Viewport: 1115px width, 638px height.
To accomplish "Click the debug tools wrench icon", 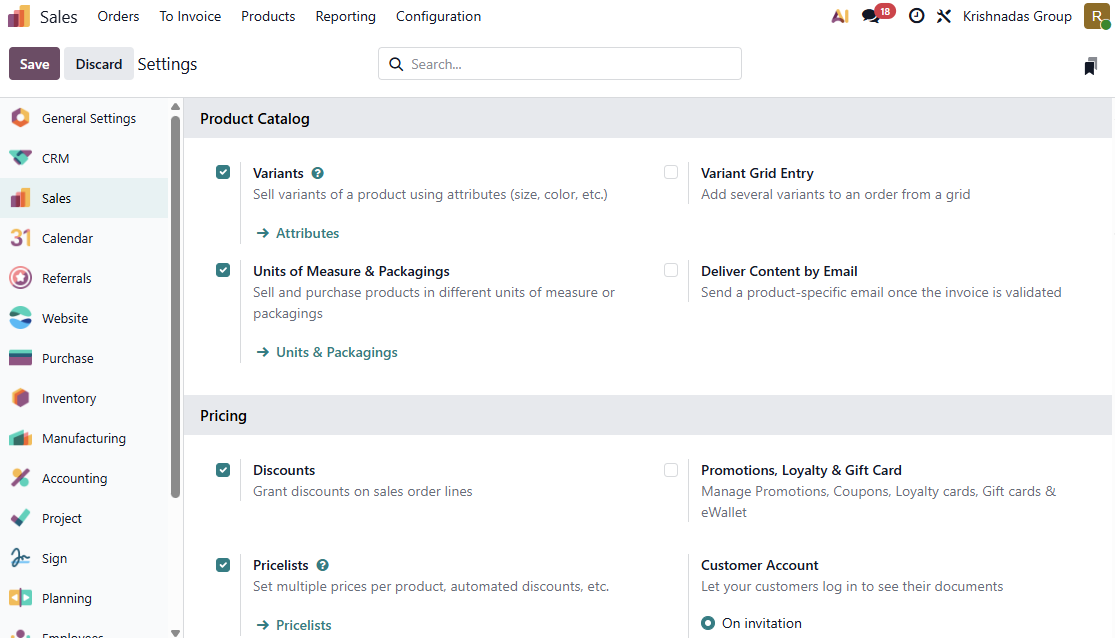I will (x=944, y=16).
